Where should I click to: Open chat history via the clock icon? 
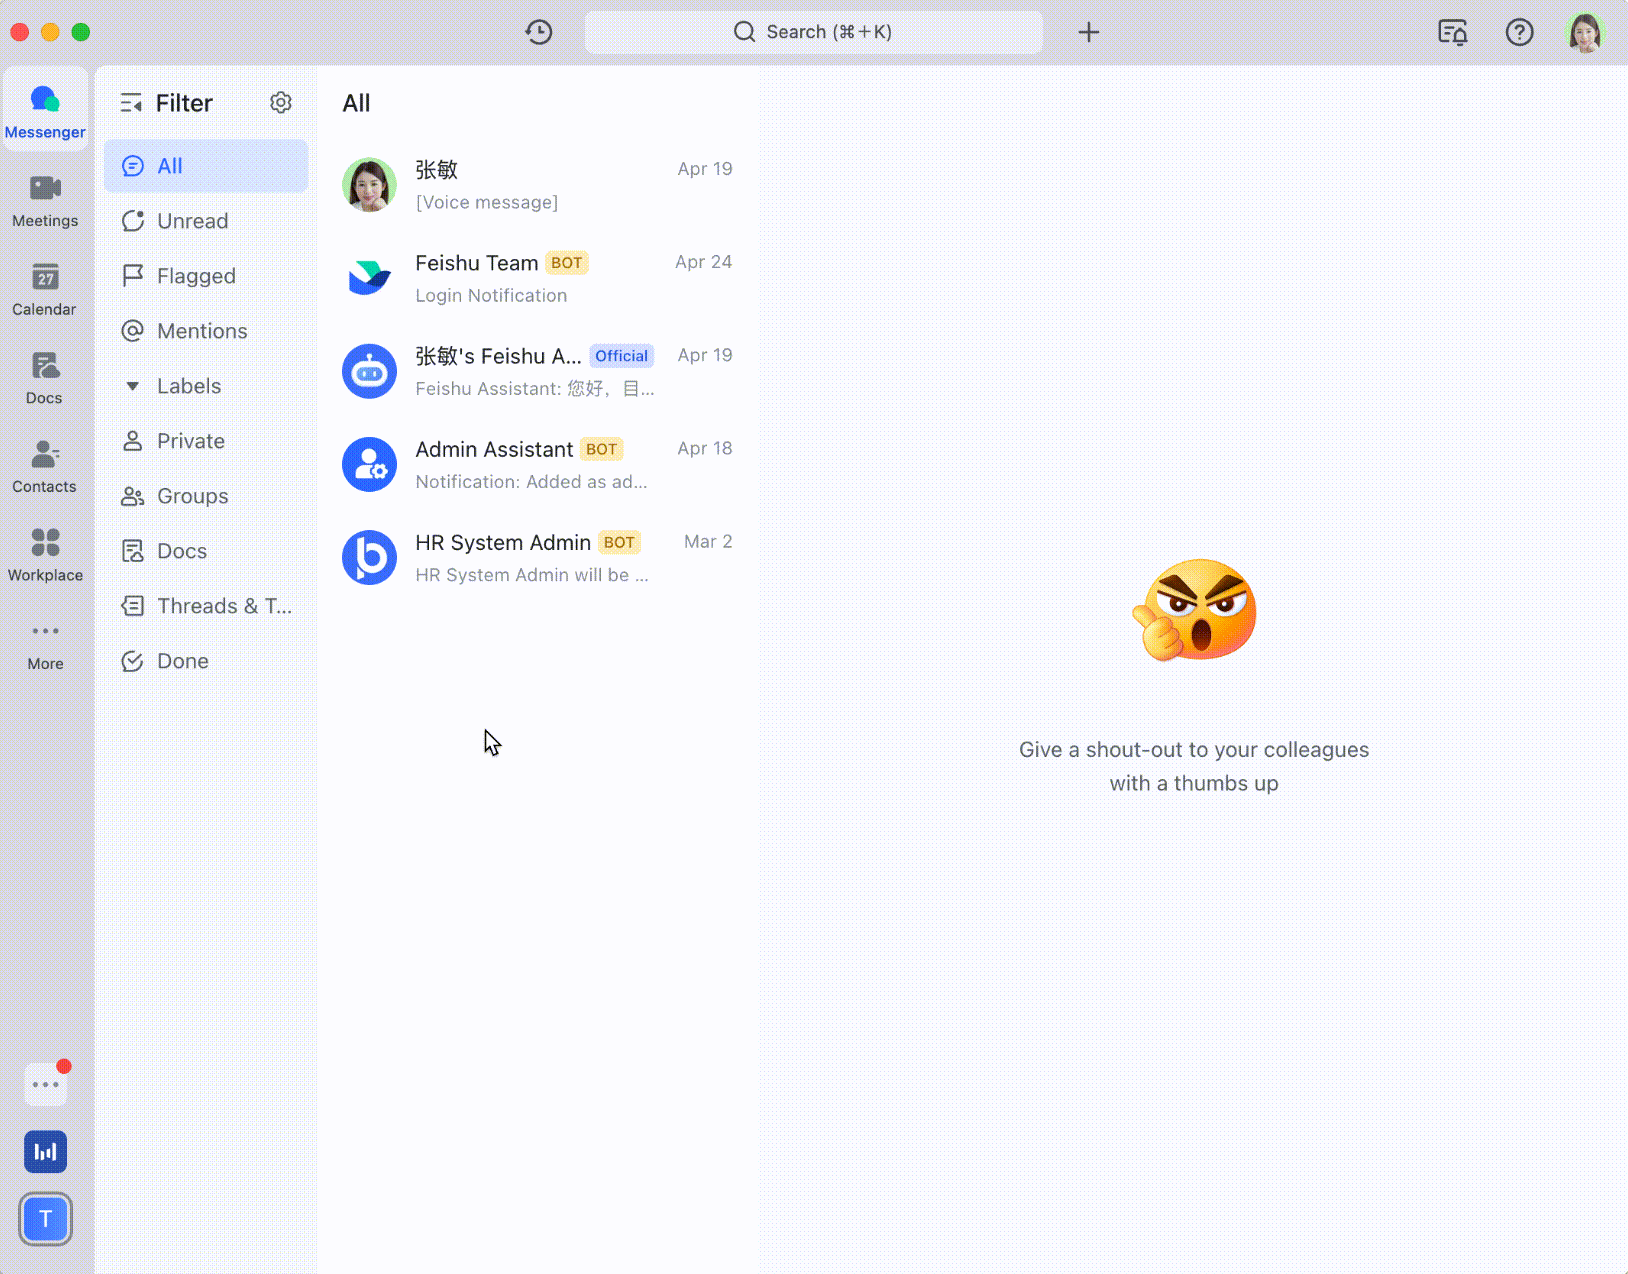pyautogui.click(x=539, y=32)
